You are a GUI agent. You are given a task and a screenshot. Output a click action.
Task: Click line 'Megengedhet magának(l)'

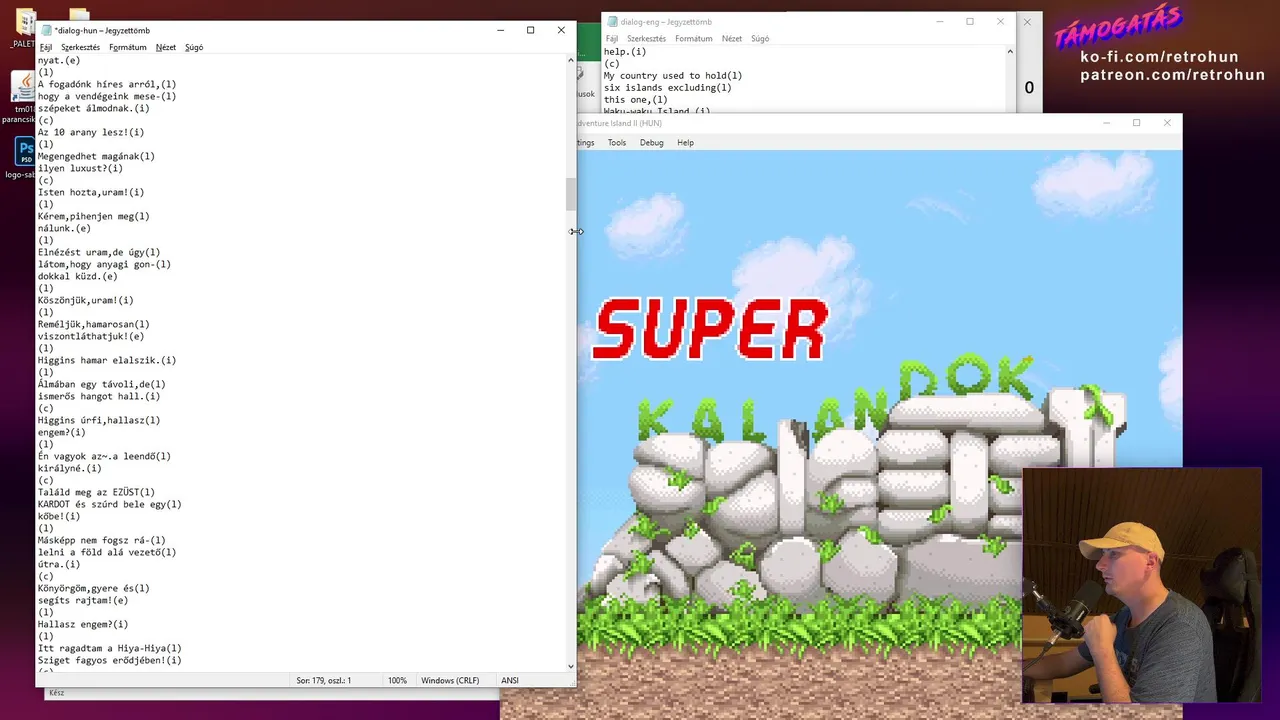[x=96, y=157]
